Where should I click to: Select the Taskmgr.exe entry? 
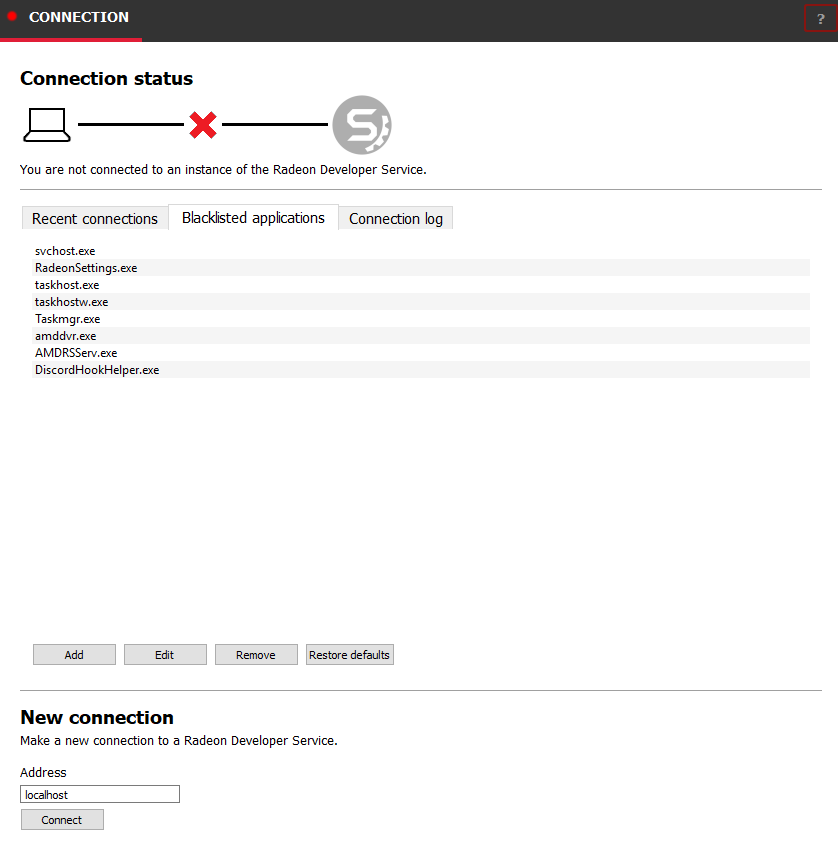point(67,319)
